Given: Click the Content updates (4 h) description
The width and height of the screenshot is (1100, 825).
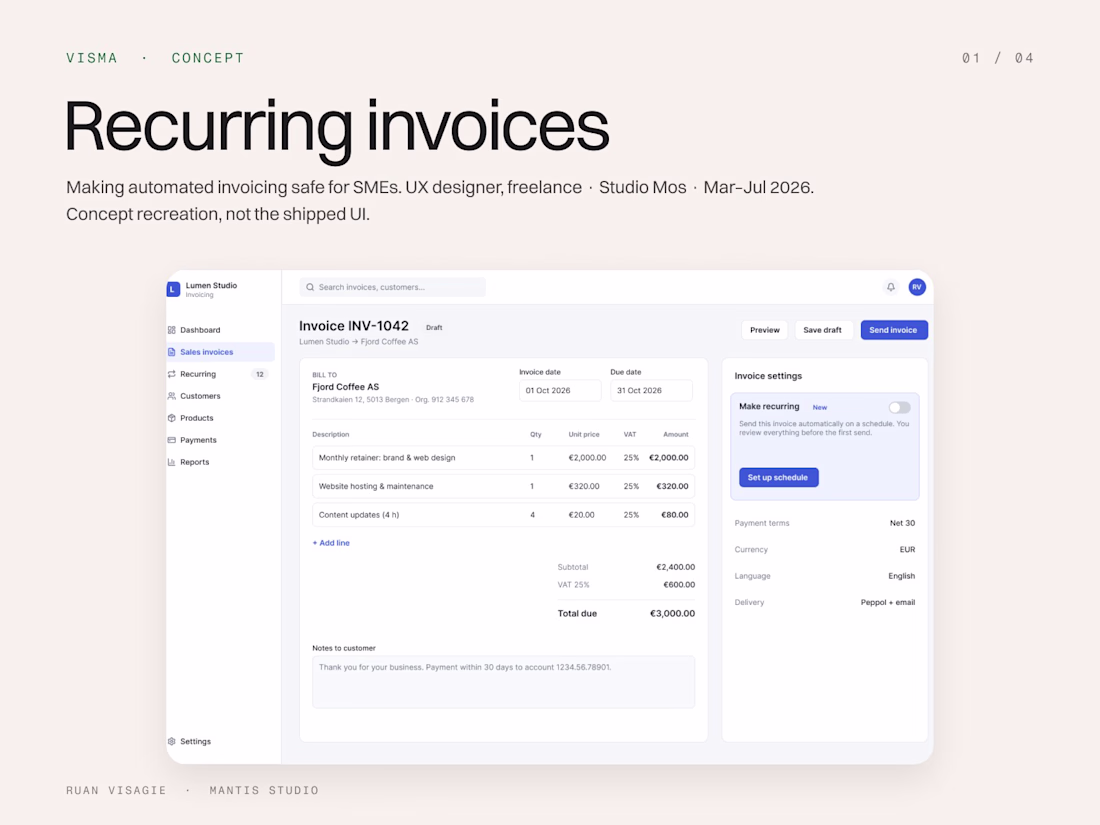Looking at the screenshot, I should pos(358,515).
